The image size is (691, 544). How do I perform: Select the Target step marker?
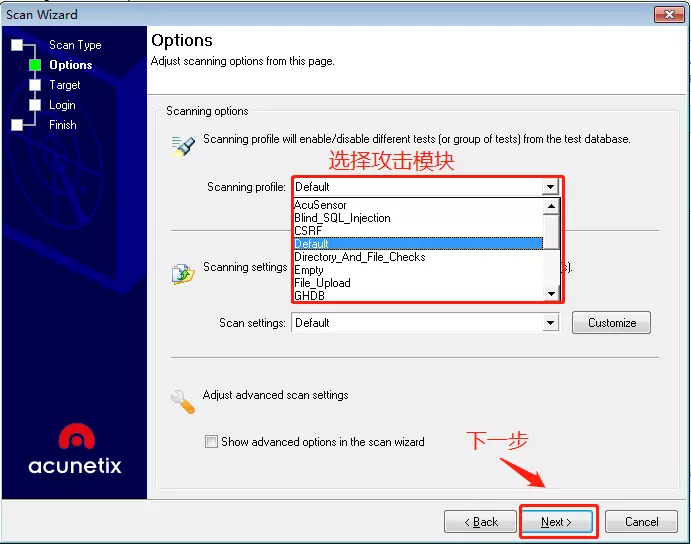coord(35,85)
